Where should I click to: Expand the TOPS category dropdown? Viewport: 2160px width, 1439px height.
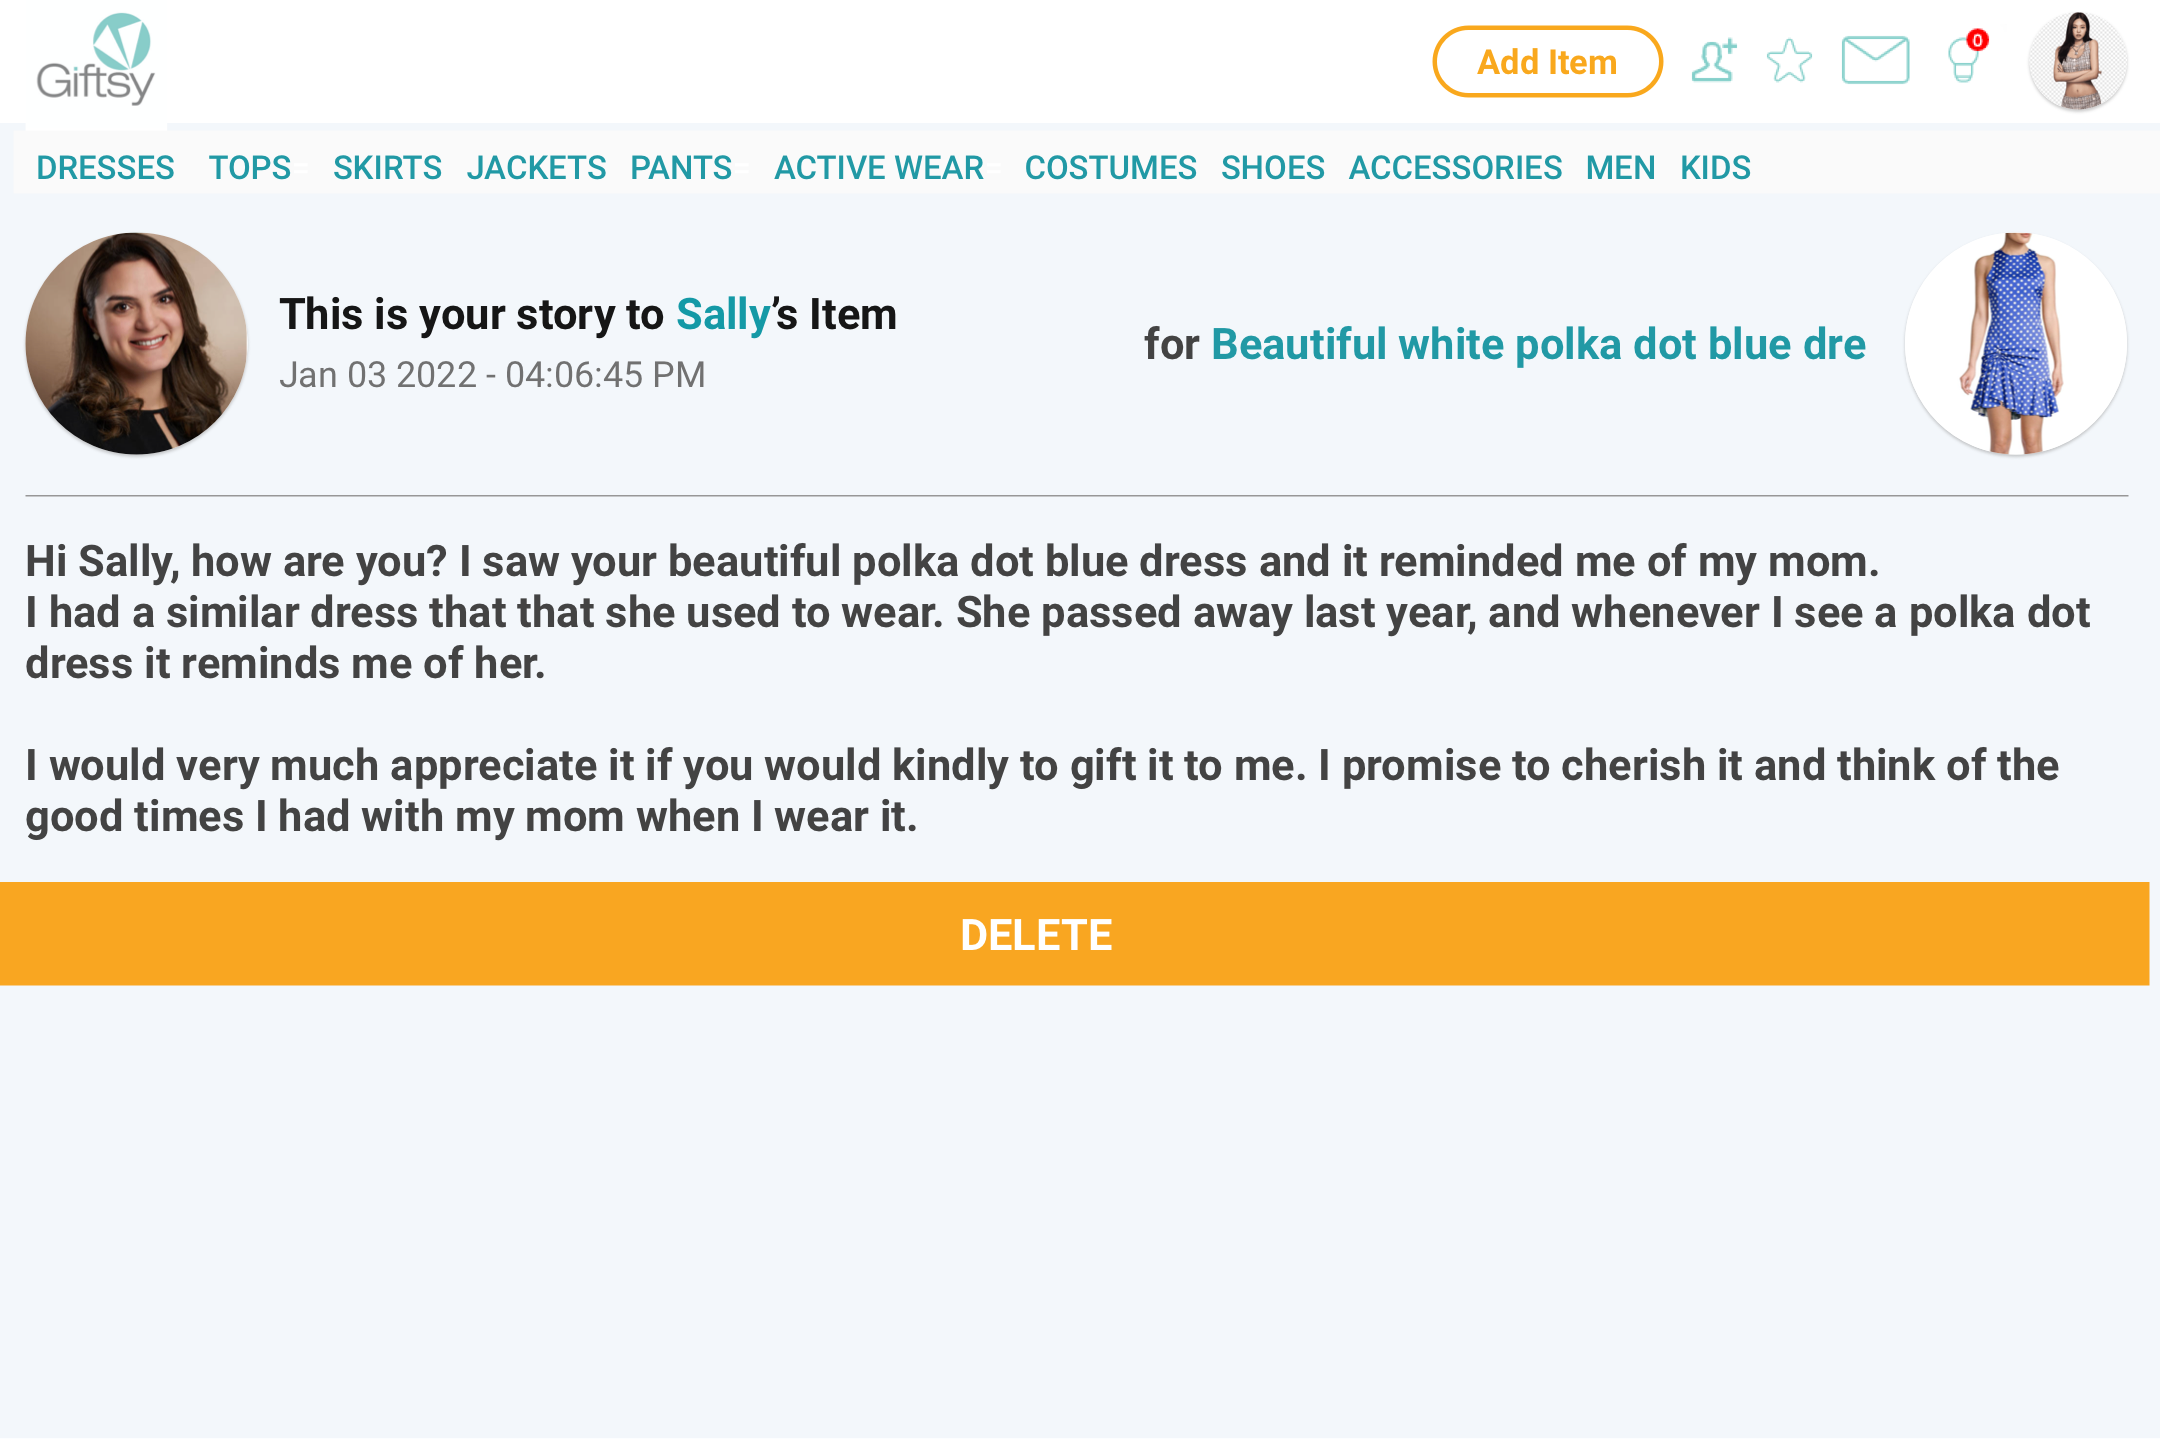pyautogui.click(x=250, y=167)
